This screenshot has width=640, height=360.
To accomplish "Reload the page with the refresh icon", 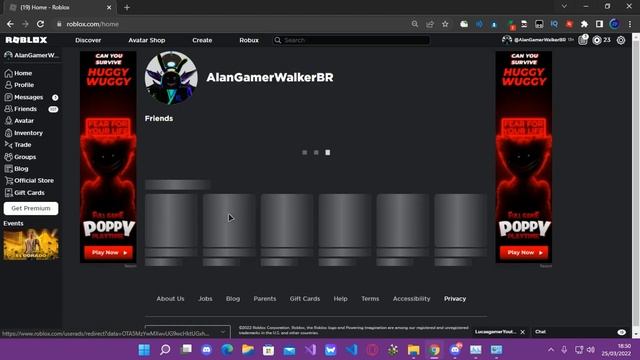I will pyautogui.click(x=40, y=24).
